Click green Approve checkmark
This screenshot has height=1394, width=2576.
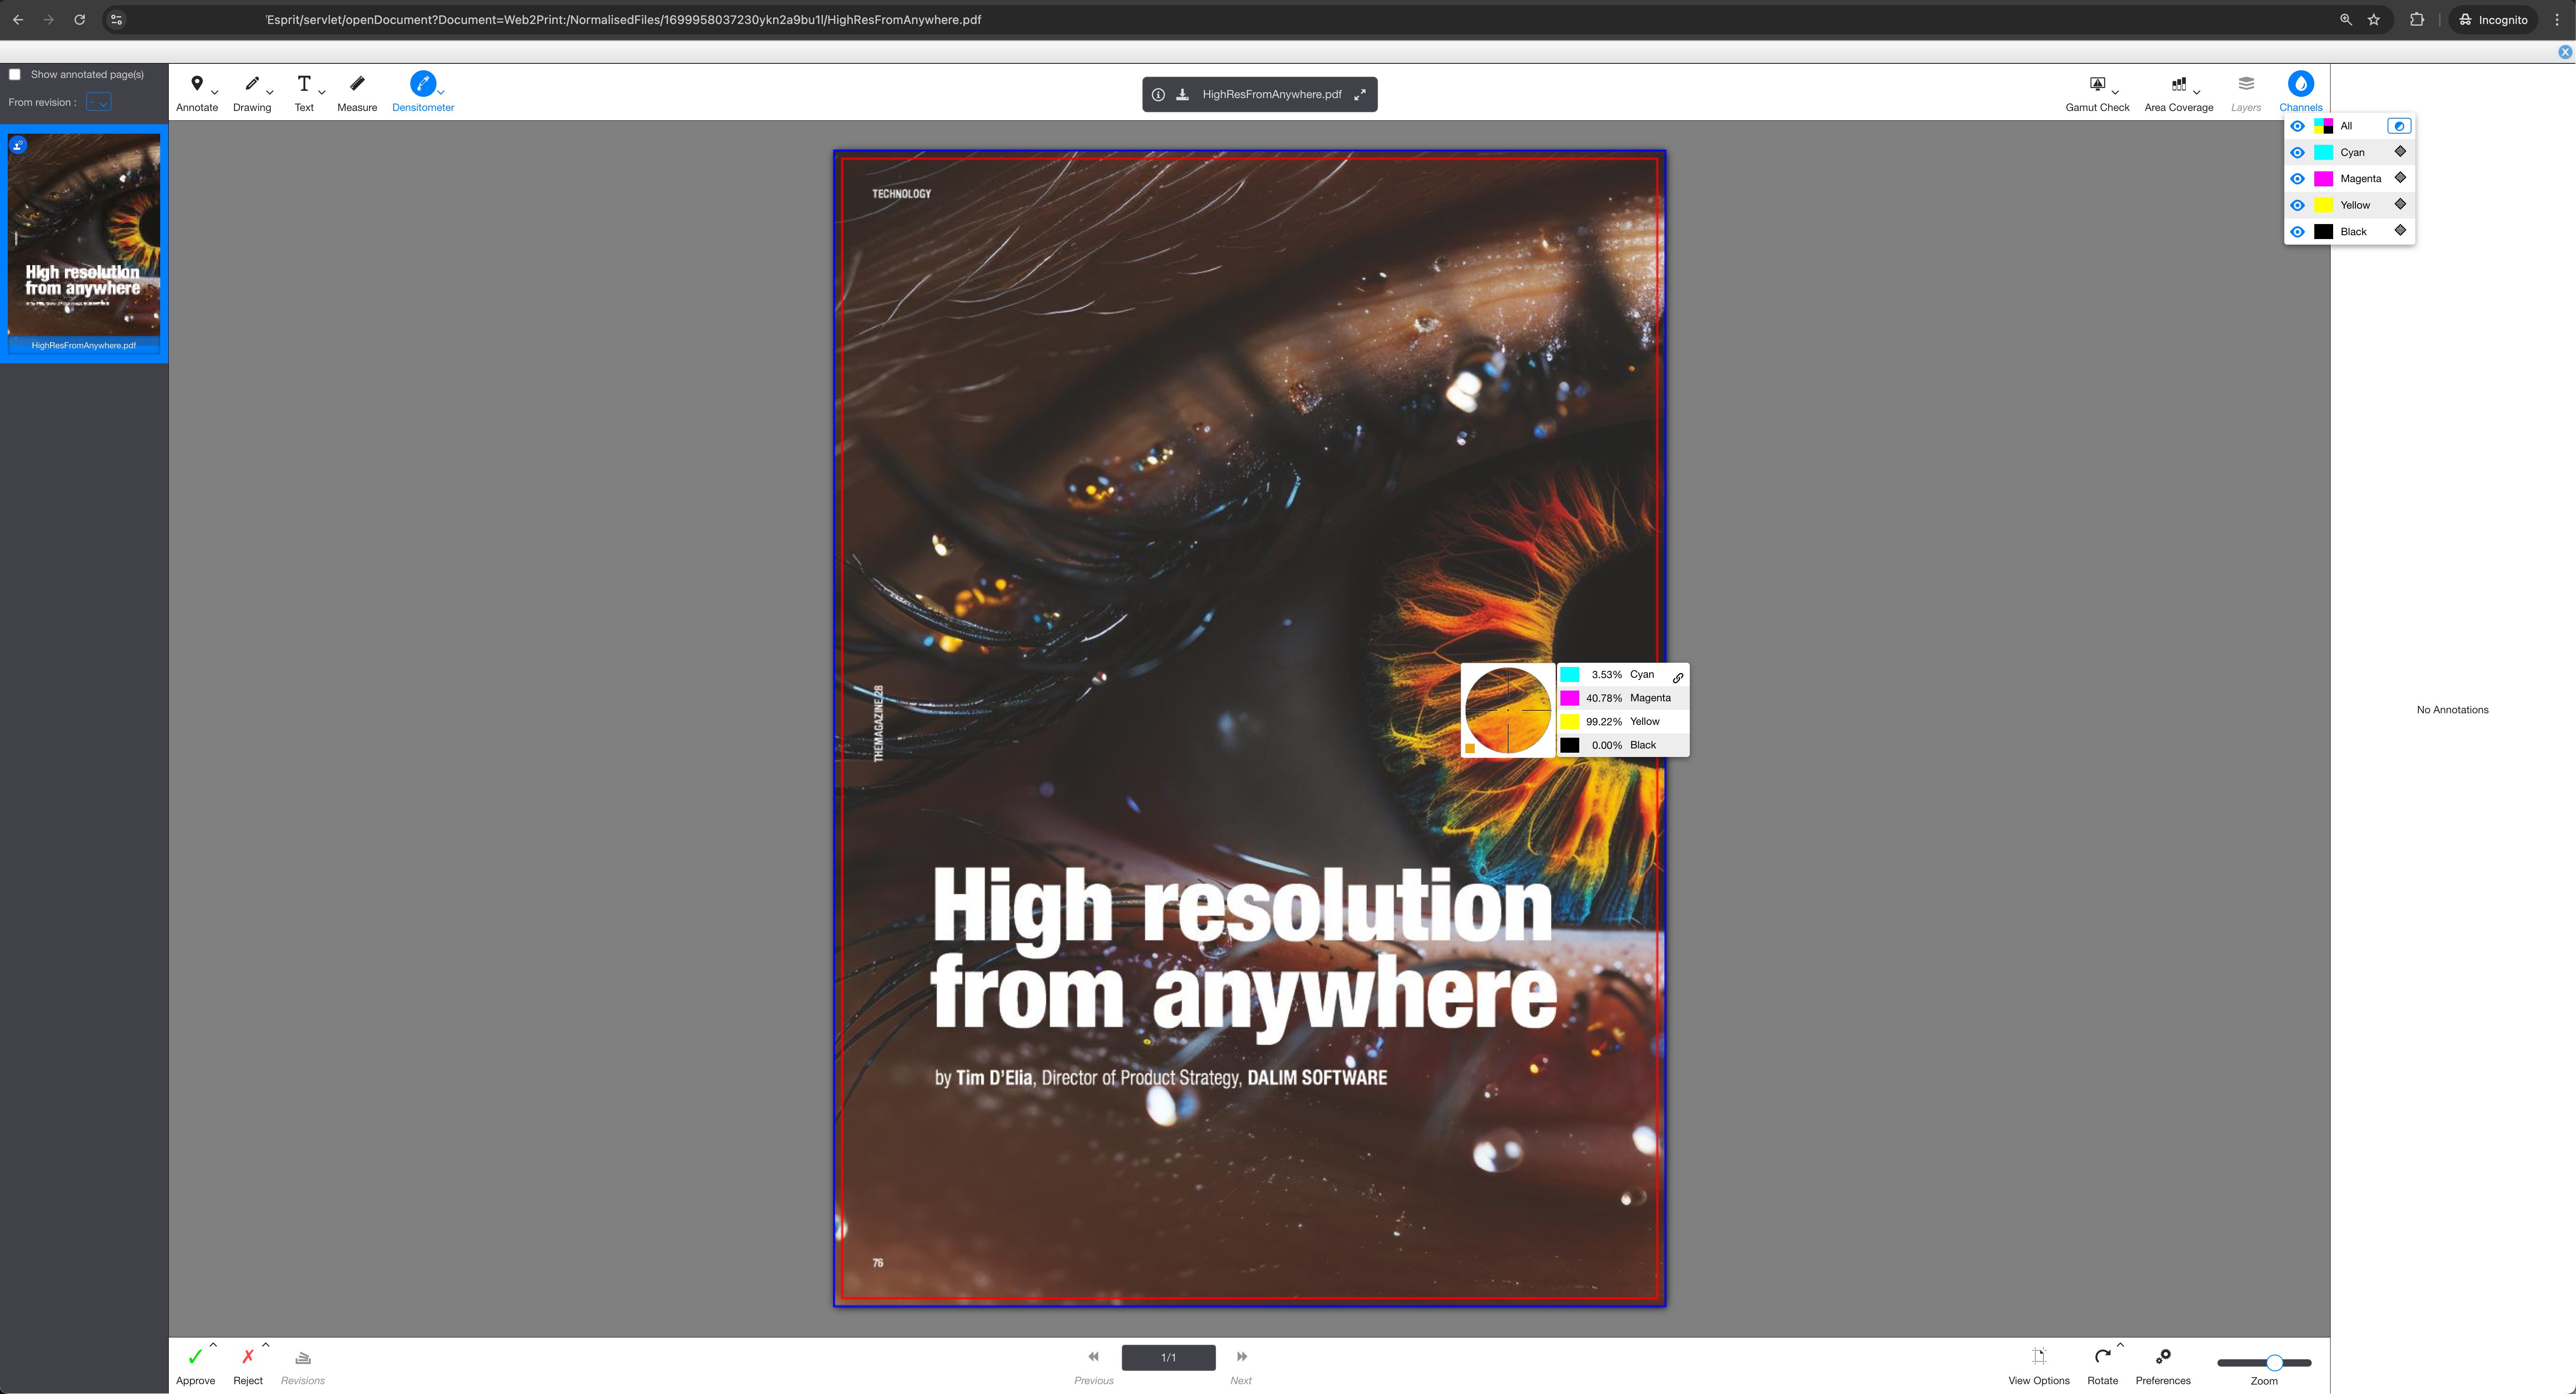pyautogui.click(x=195, y=1357)
